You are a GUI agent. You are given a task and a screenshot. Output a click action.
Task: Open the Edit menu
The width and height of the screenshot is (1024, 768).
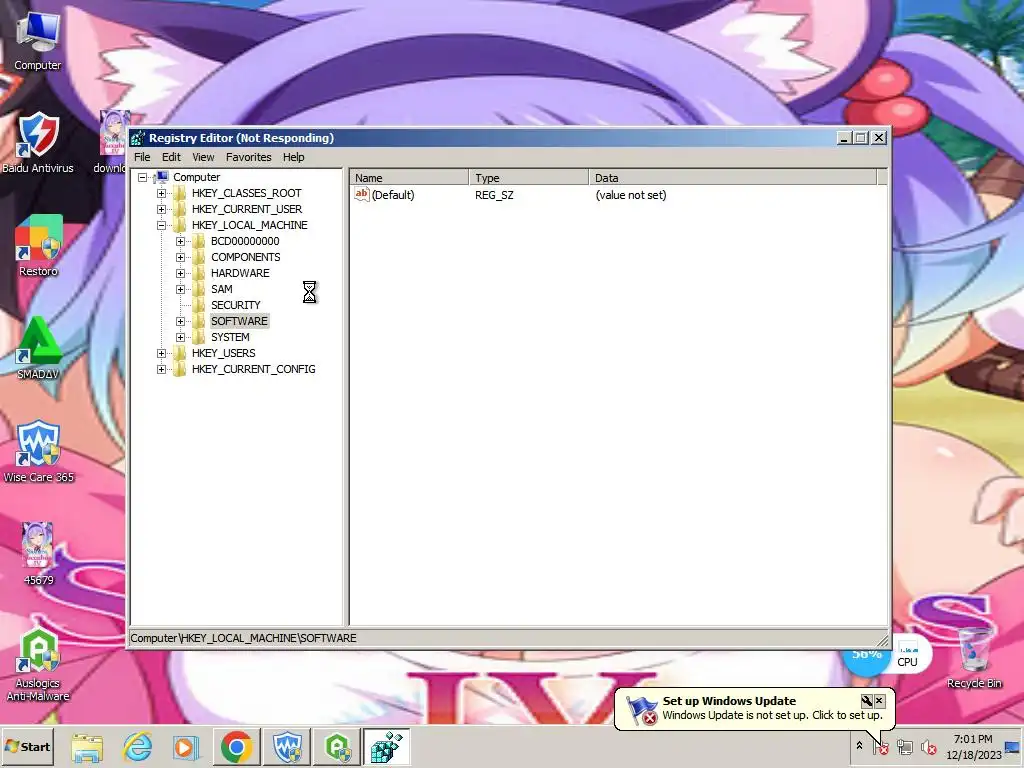pyautogui.click(x=171, y=157)
